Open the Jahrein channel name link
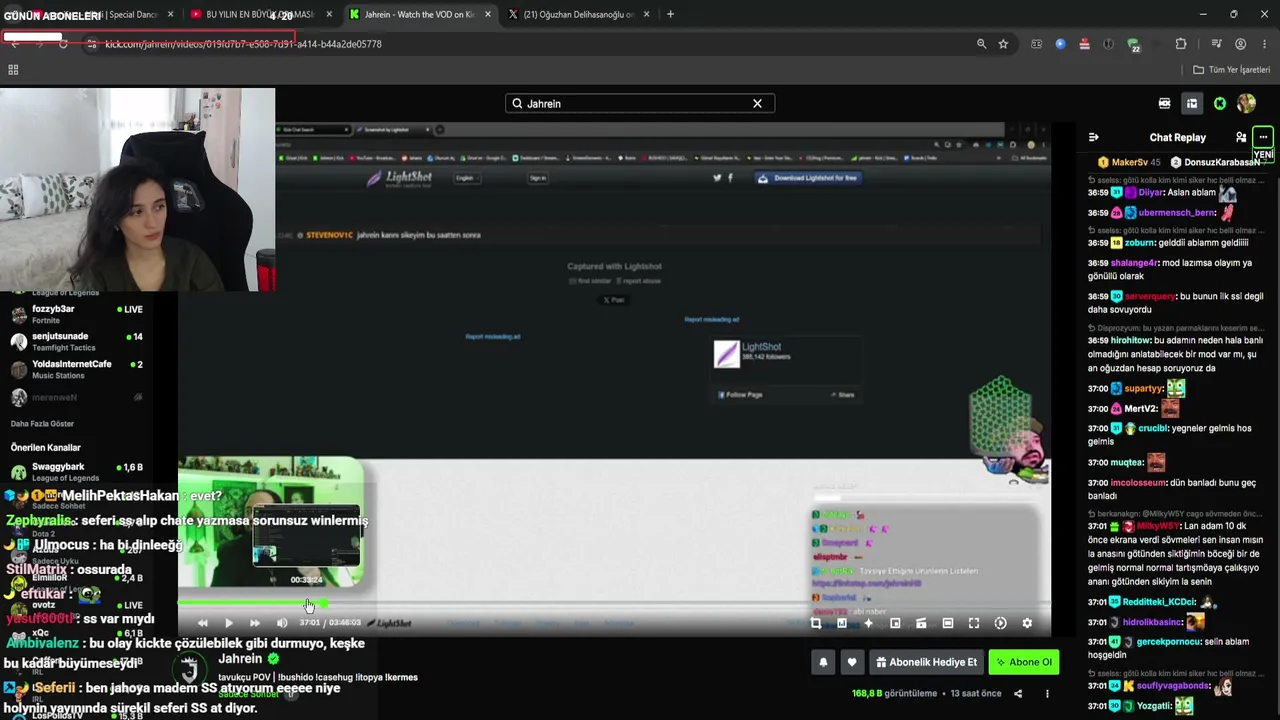 click(x=240, y=659)
